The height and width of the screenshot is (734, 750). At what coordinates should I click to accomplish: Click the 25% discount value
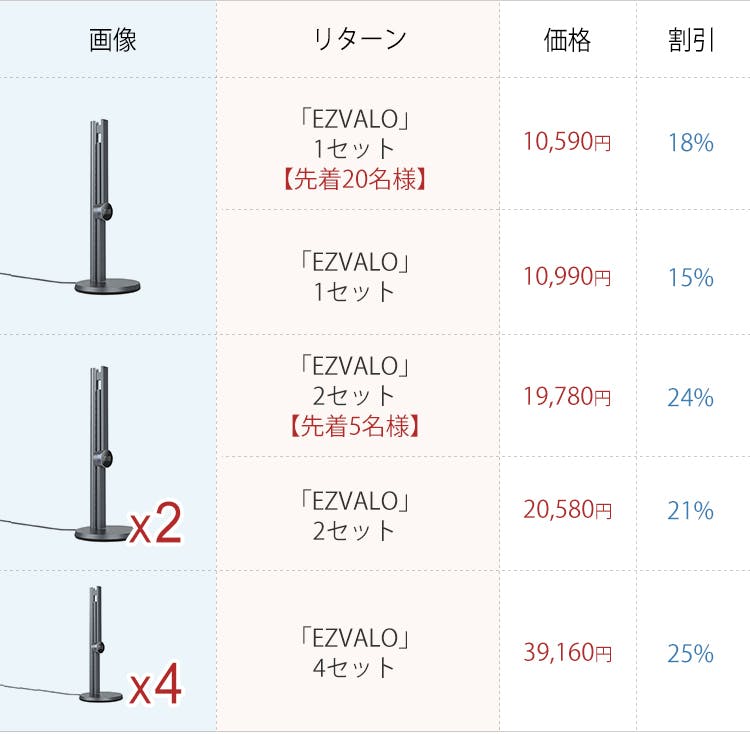coord(691,654)
